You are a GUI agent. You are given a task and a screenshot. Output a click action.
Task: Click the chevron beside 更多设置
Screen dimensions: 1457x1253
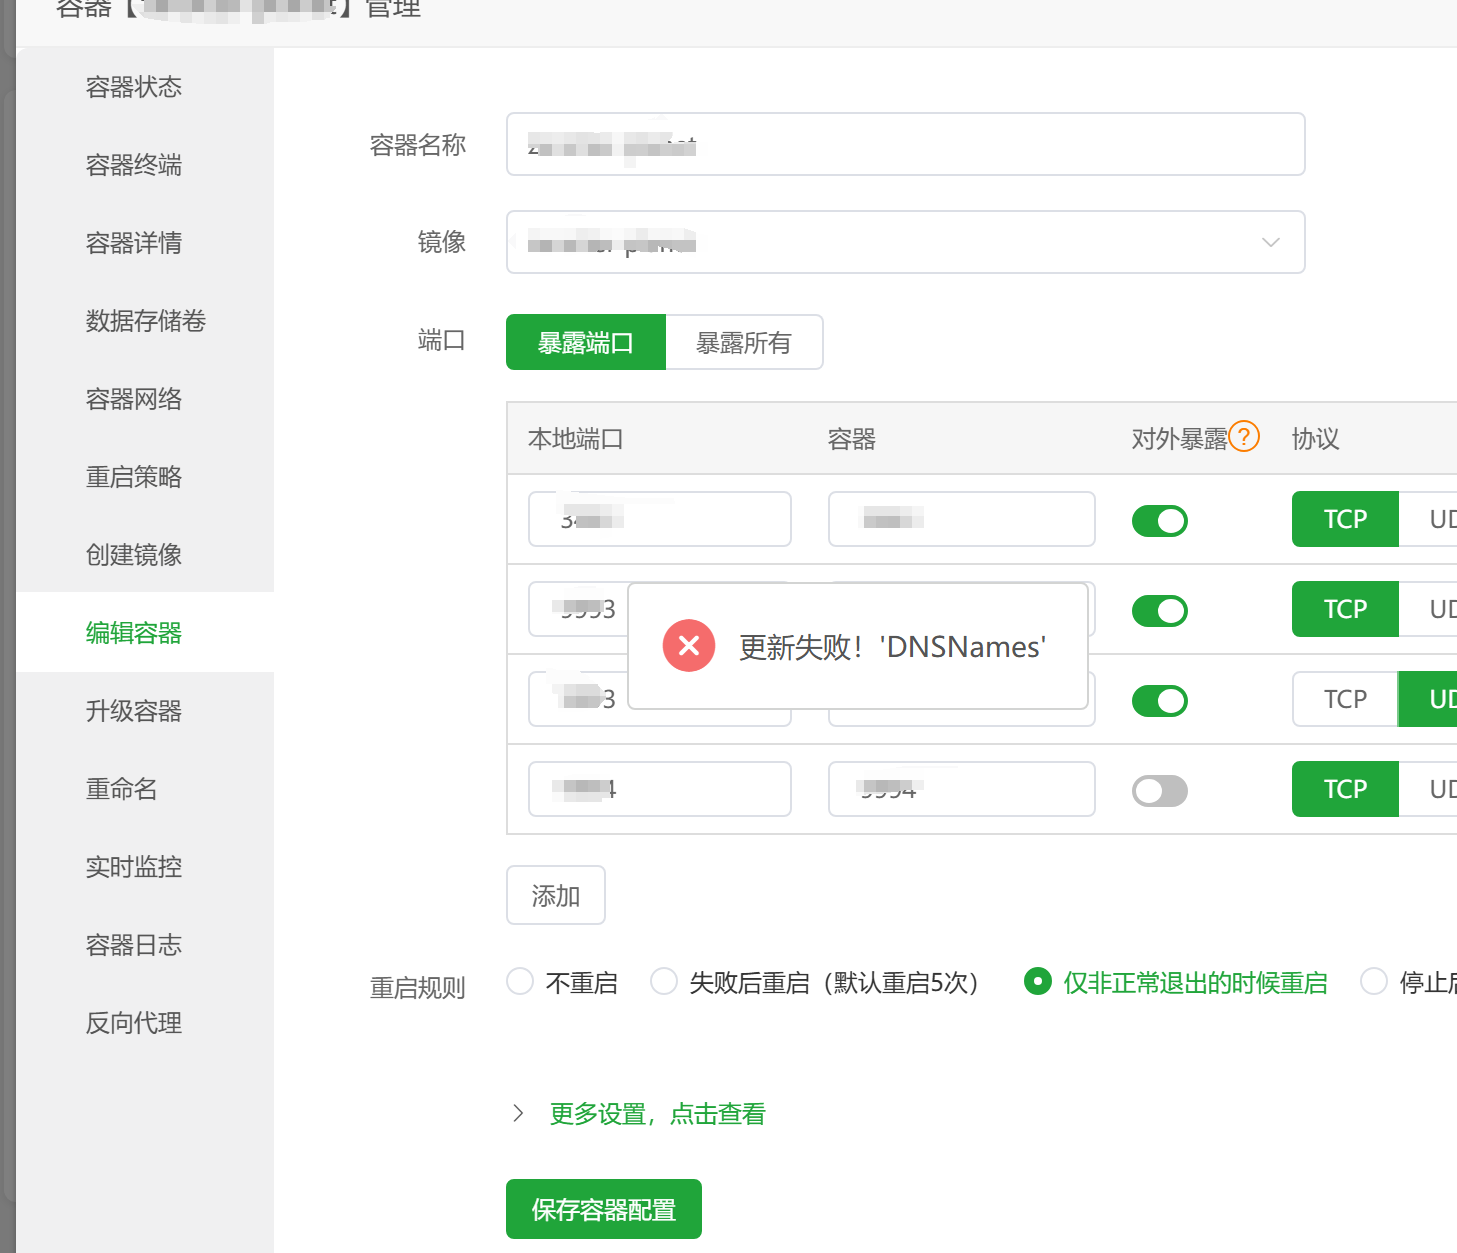click(x=518, y=1113)
